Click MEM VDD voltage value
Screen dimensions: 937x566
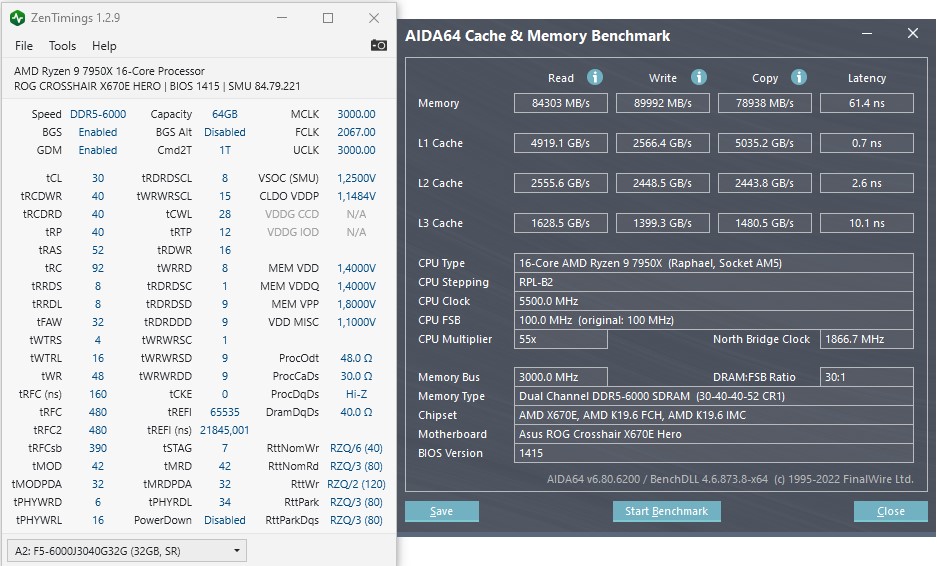pos(356,268)
